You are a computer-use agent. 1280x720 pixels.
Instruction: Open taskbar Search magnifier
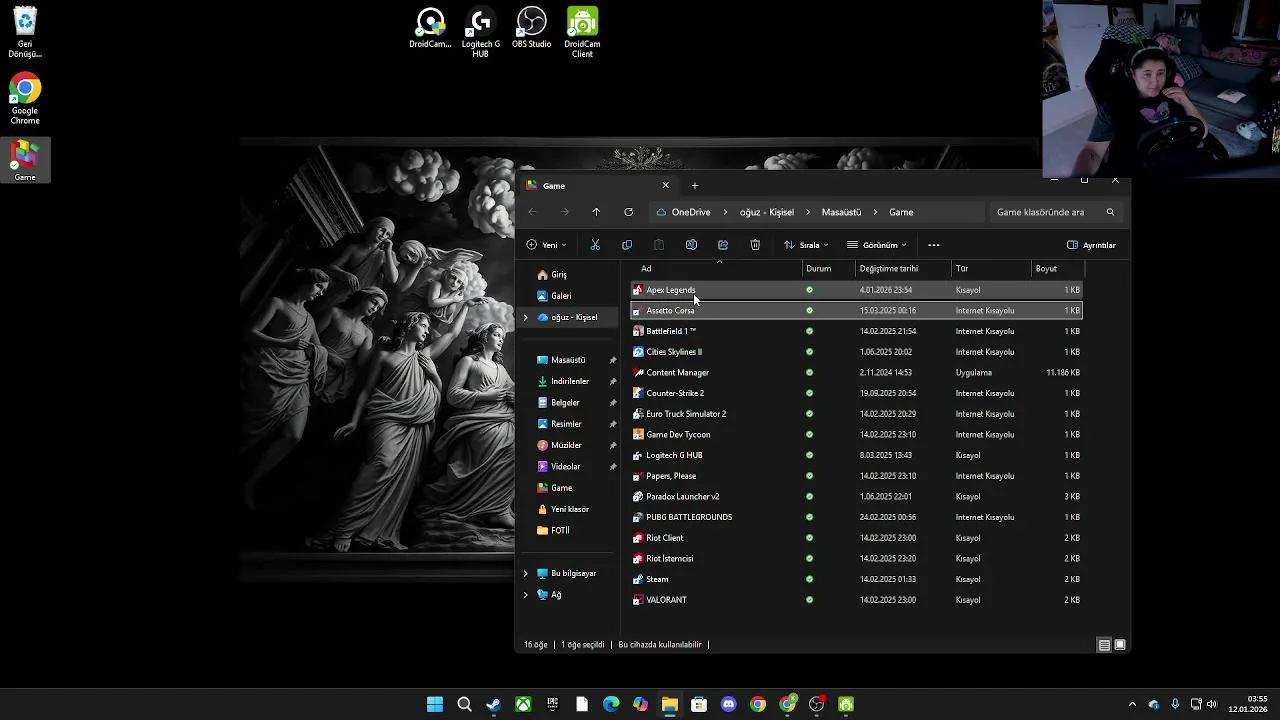point(464,704)
